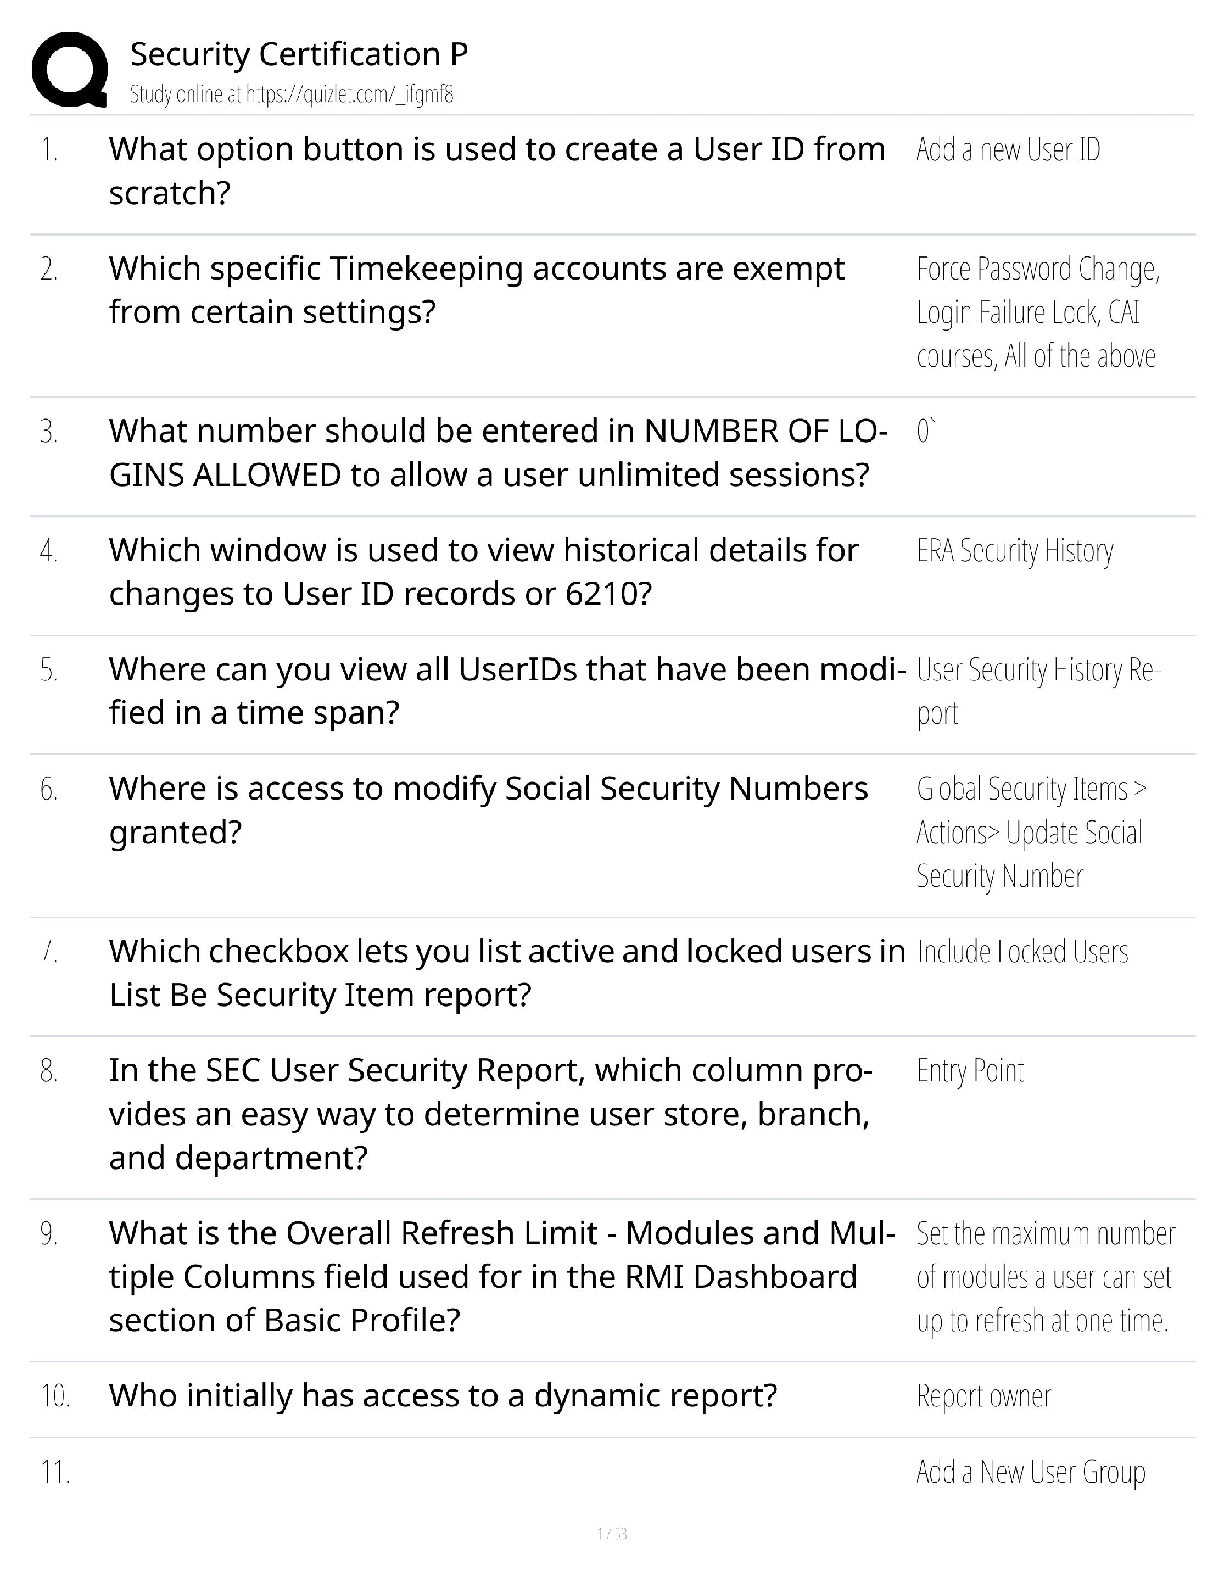
Task: Click the 'Report owner' answer
Action: point(984,1396)
